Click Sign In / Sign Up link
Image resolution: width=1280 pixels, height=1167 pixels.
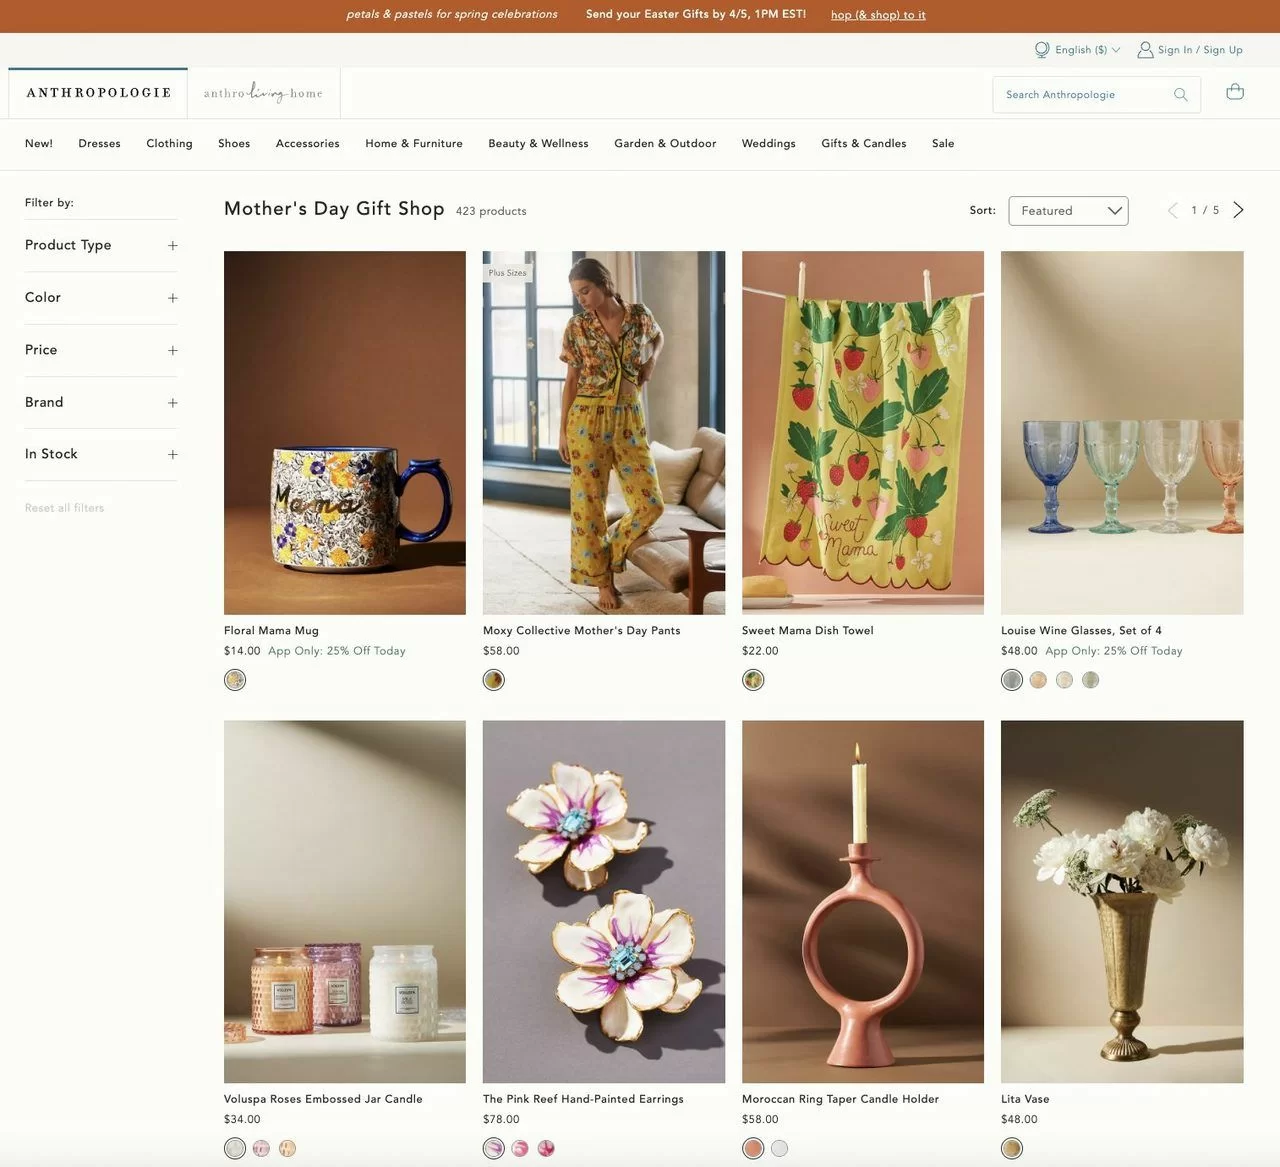(1200, 50)
